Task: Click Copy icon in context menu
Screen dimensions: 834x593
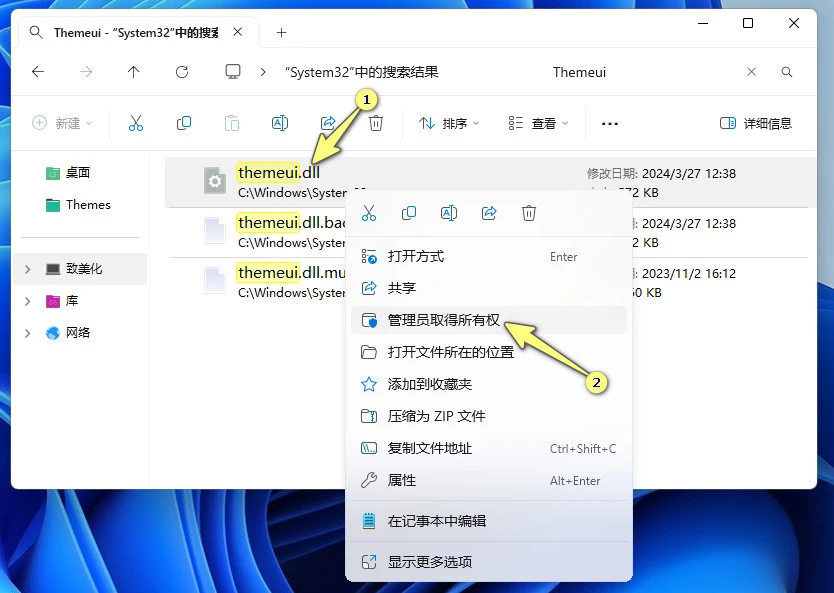Action: click(408, 213)
